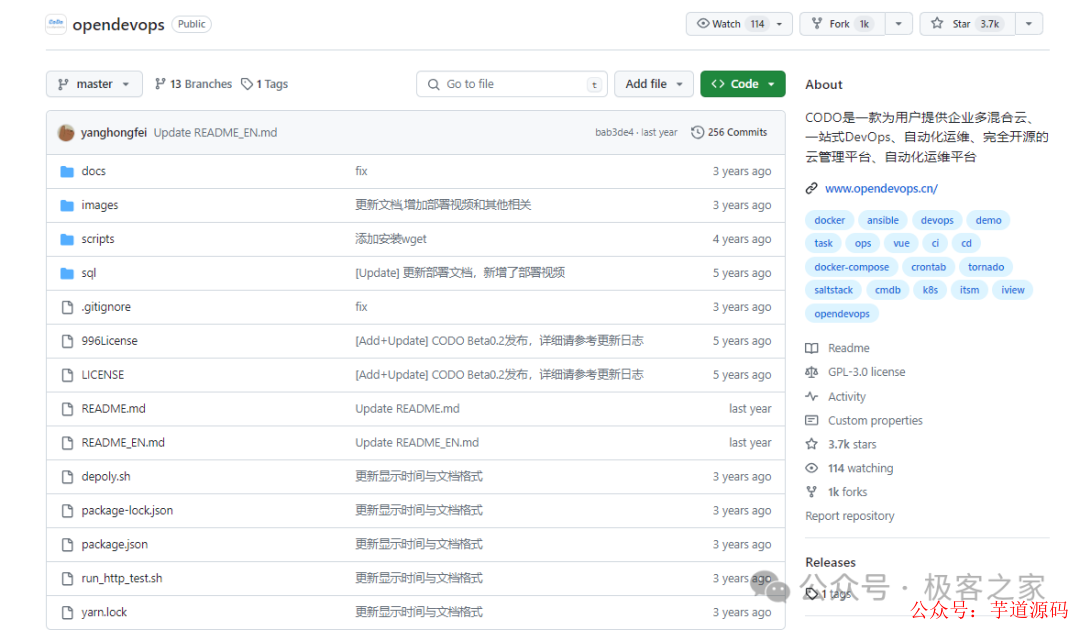Select the itsm topic tag
Viewport: 1080px width, 630px height.
[x=969, y=291]
